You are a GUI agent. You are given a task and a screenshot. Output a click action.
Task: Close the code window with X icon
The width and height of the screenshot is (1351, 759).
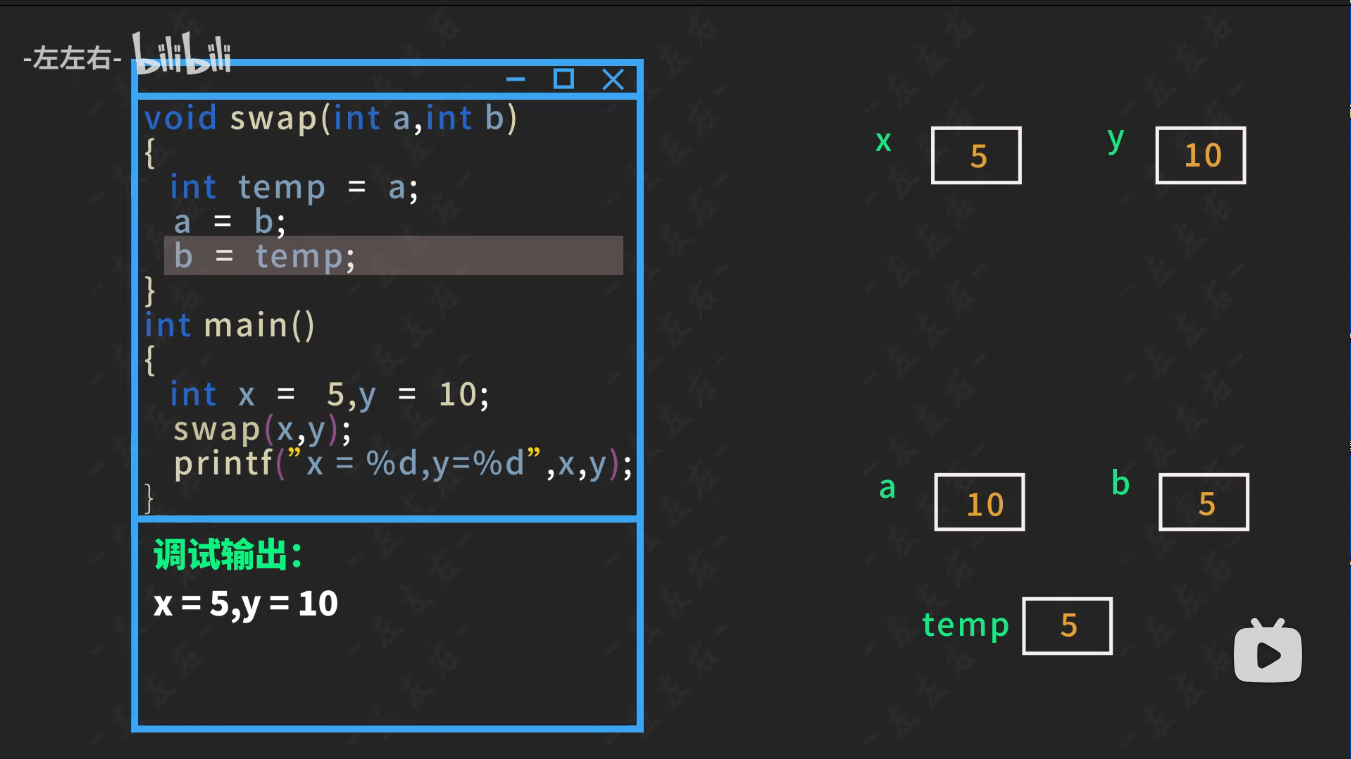pos(613,79)
